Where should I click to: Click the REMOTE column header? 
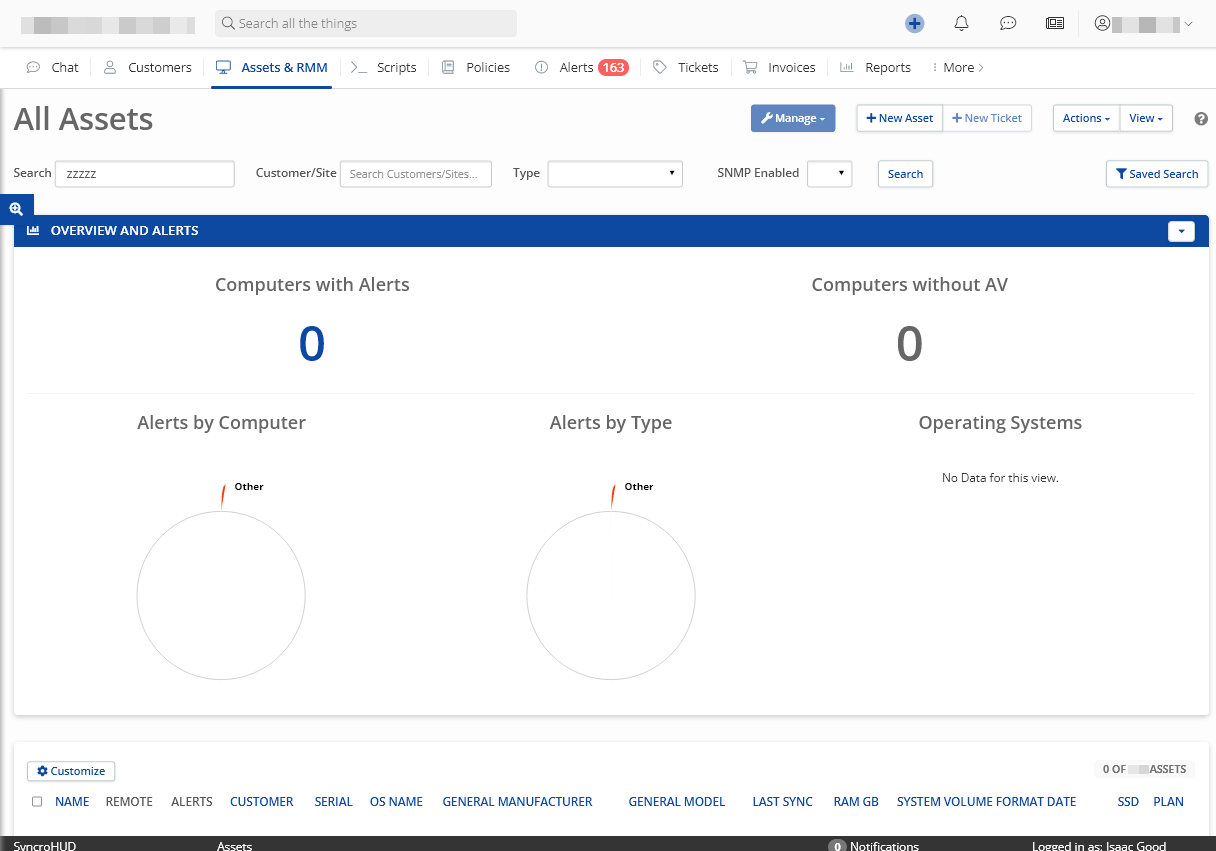pyautogui.click(x=129, y=801)
